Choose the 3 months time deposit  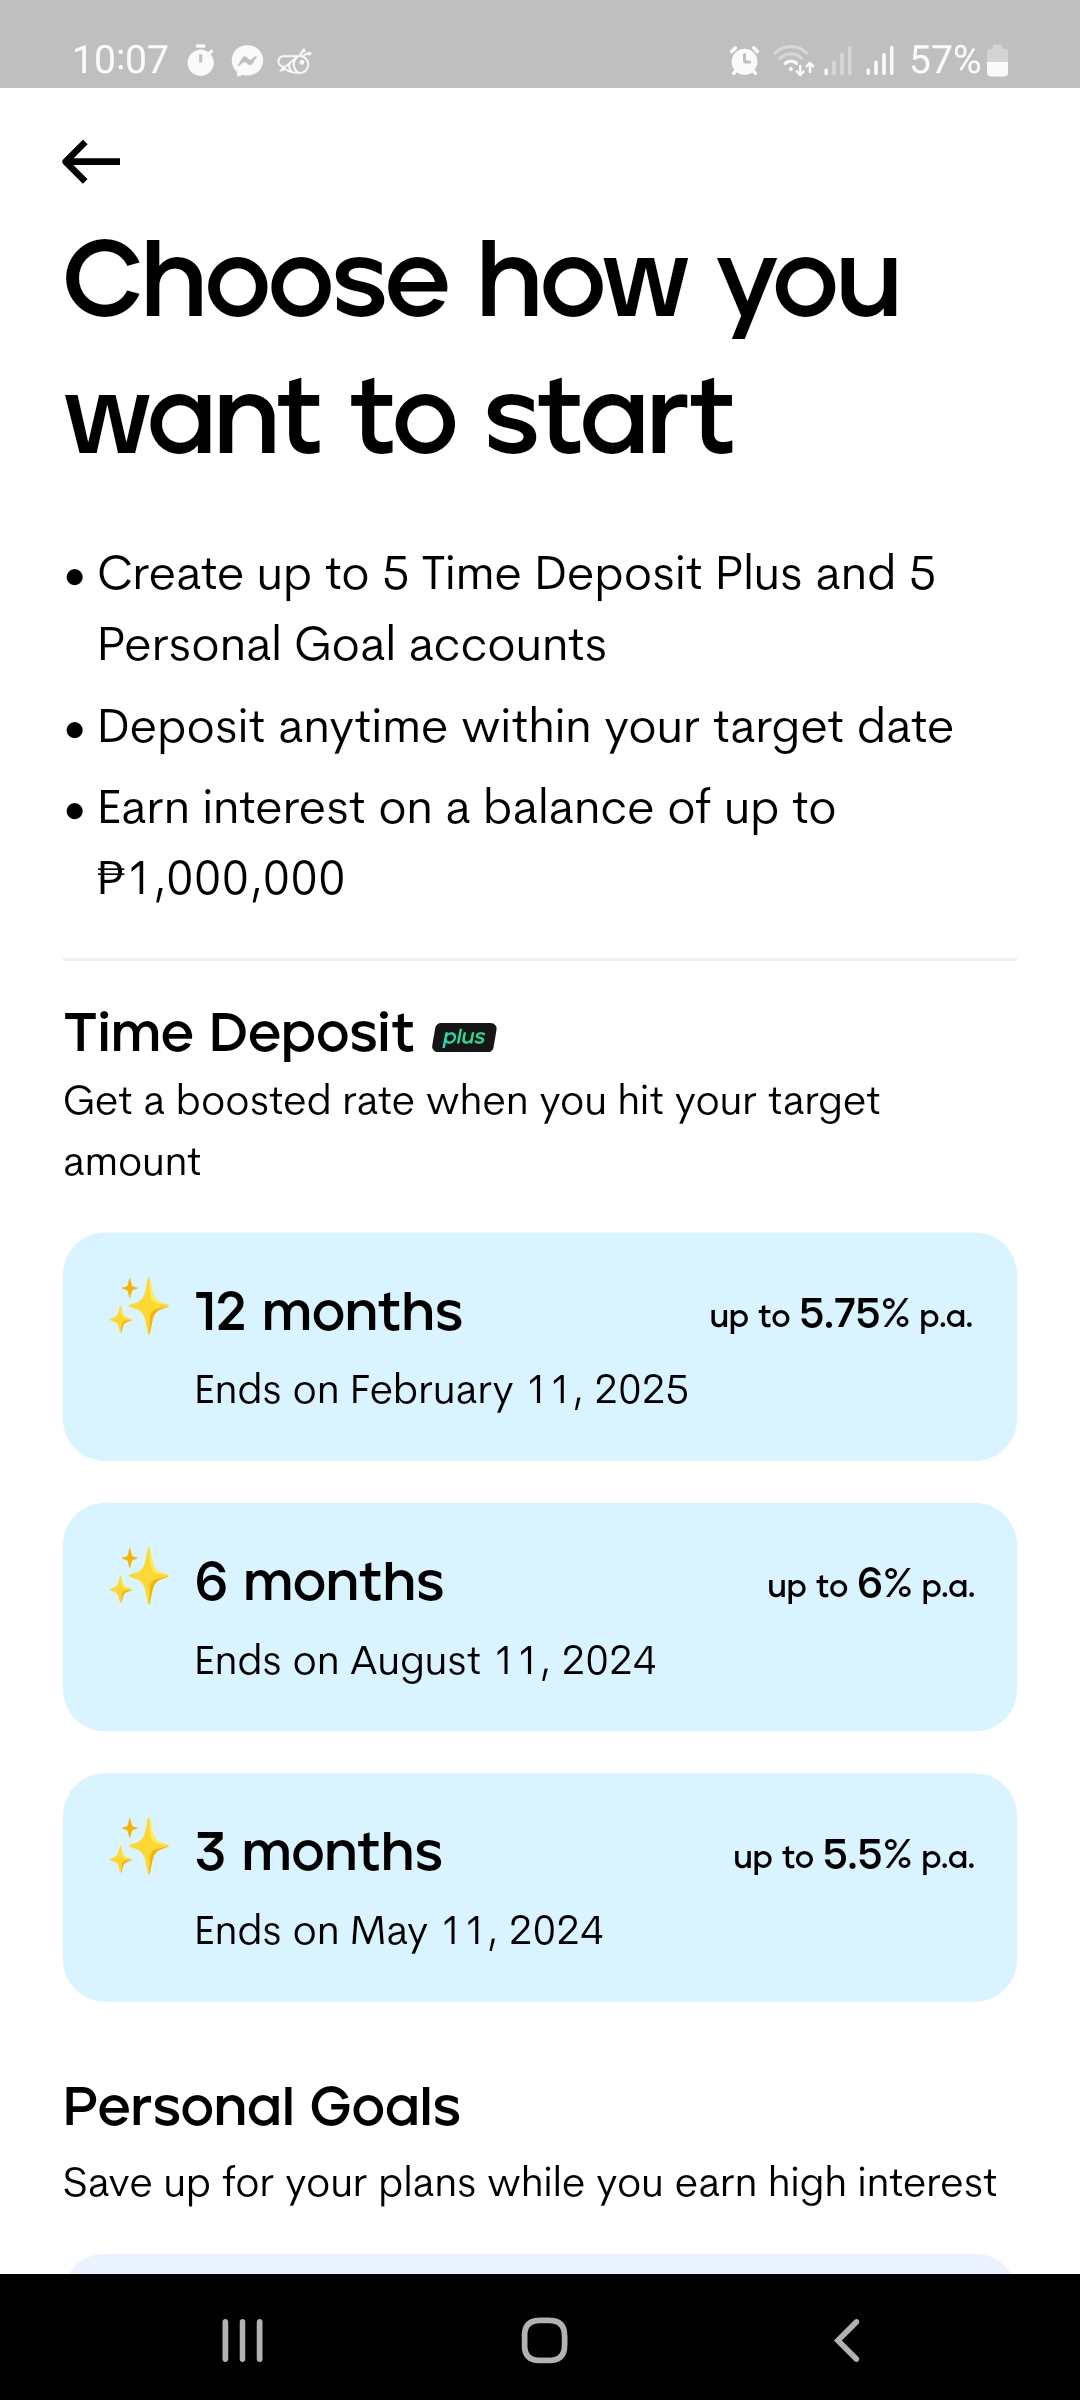tap(540, 1887)
